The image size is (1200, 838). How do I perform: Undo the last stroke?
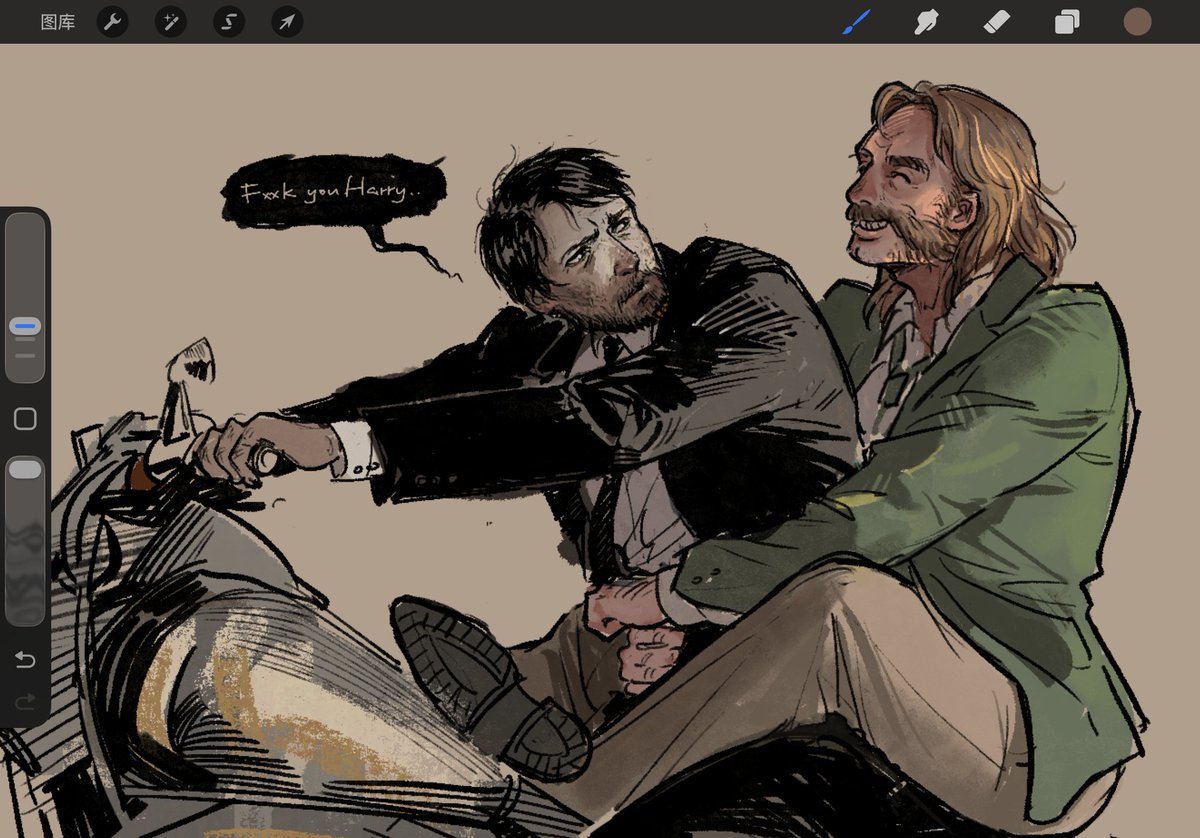pyautogui.click(x=25, y=659)
